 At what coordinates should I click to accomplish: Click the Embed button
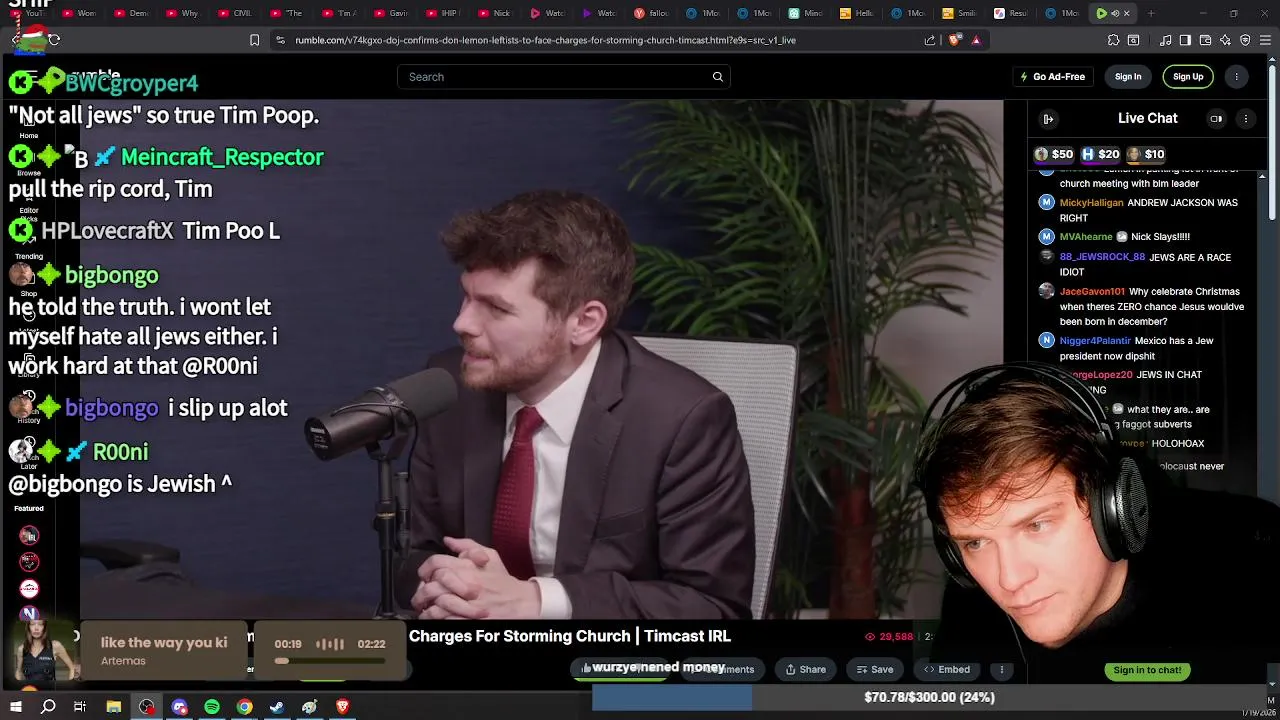coord(947,669)
